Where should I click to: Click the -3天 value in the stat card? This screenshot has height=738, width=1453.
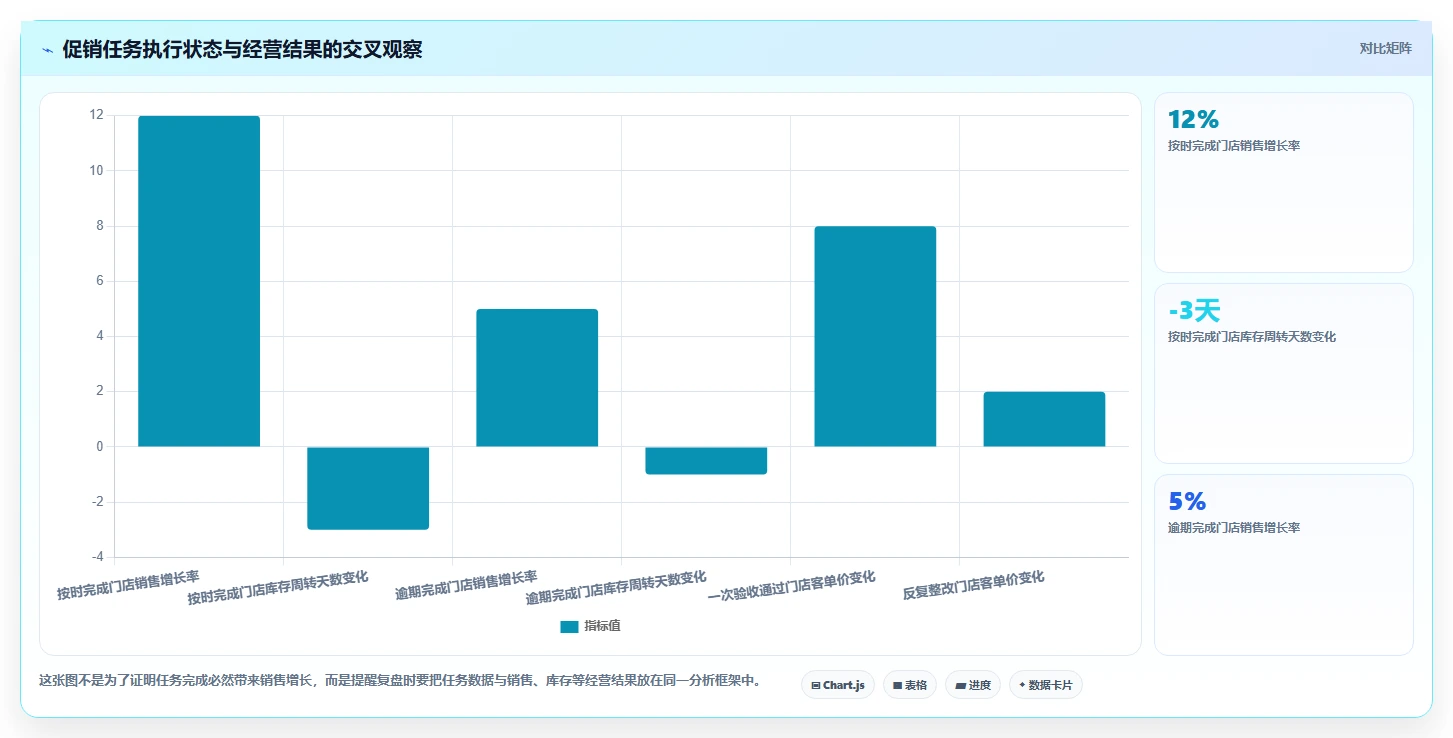click(1194, 311)
